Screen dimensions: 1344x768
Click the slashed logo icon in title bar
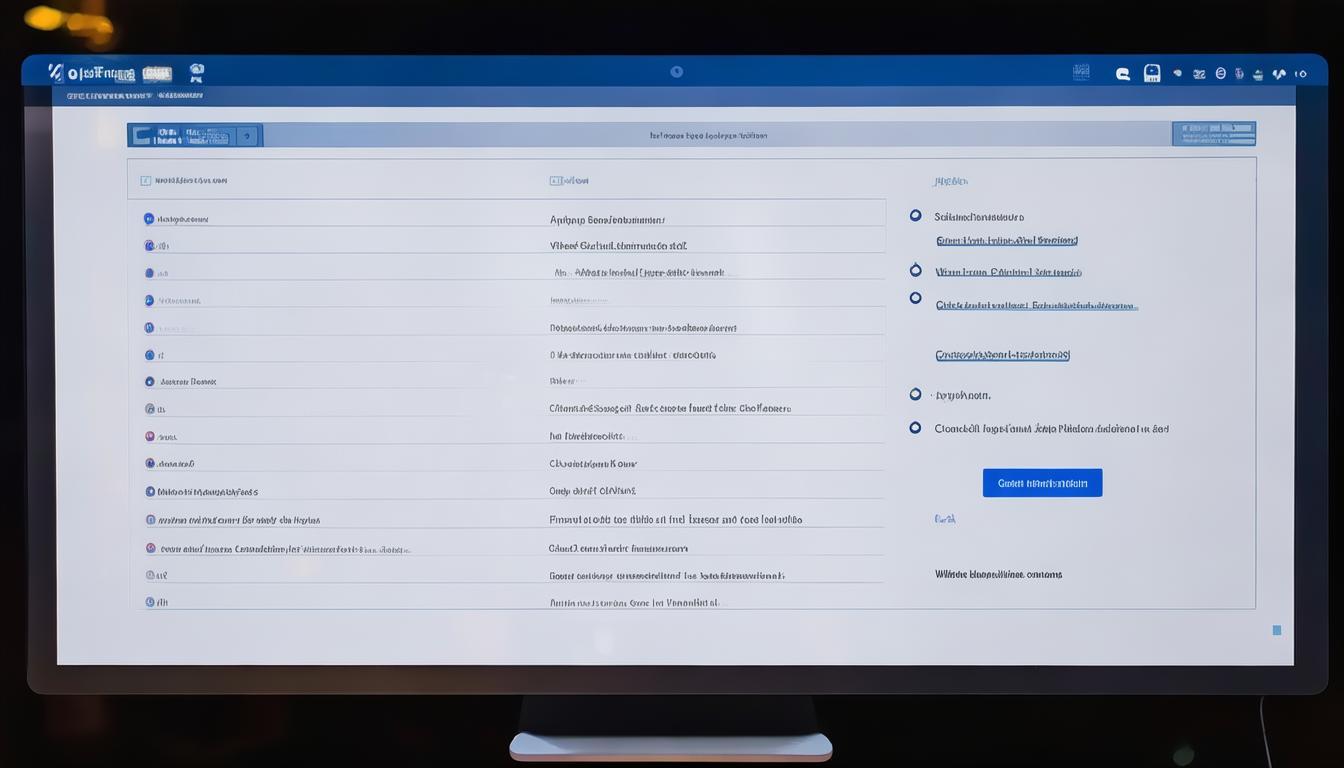pos(56,72)
